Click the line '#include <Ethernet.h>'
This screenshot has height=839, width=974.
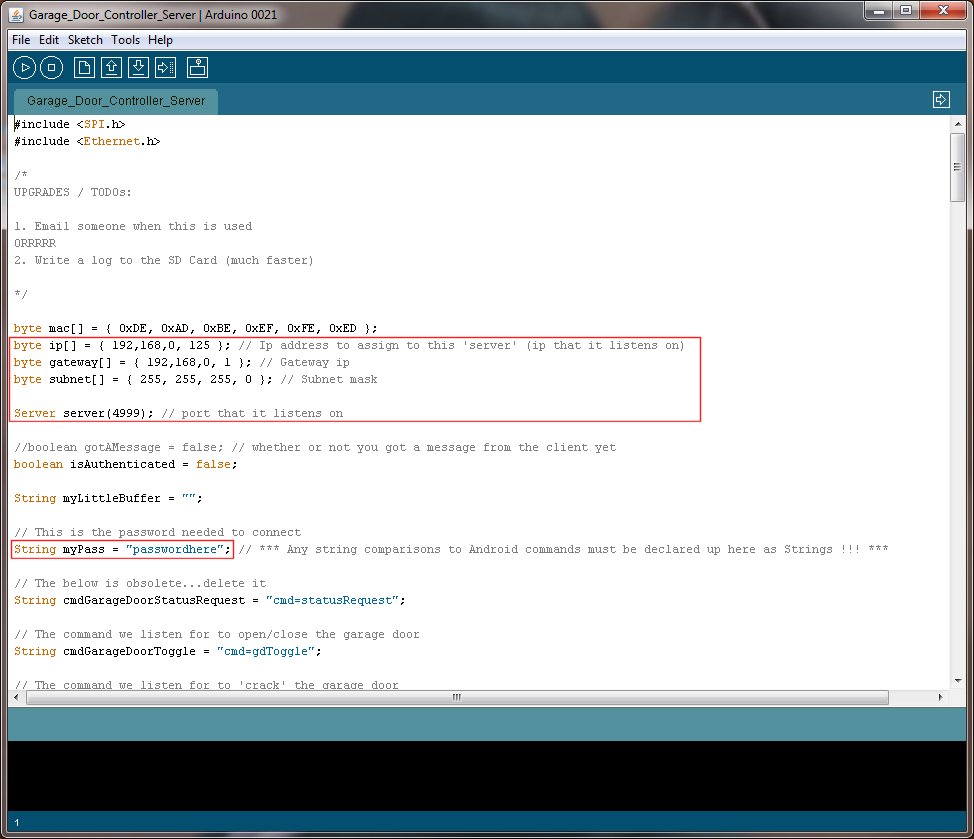click(87, 142)
